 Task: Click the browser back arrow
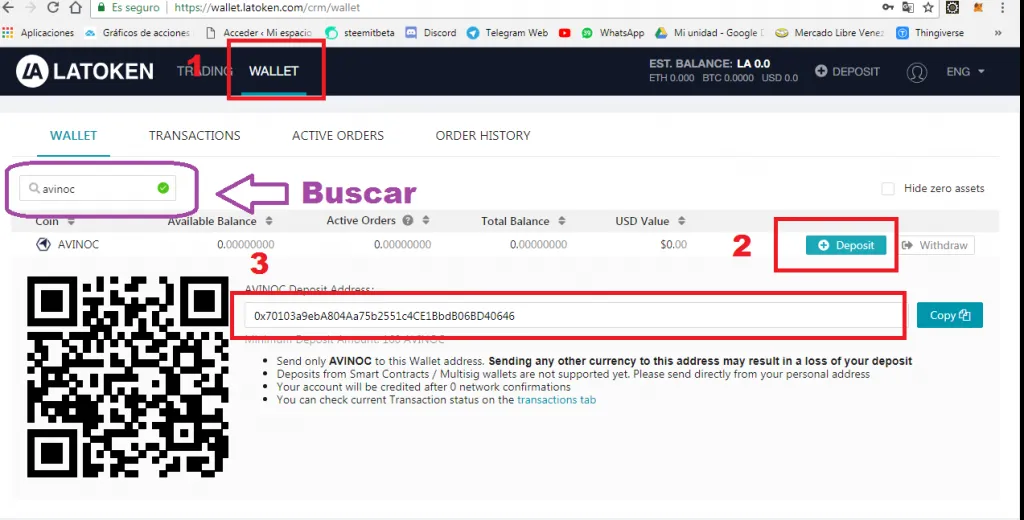[x=8, y=8]
